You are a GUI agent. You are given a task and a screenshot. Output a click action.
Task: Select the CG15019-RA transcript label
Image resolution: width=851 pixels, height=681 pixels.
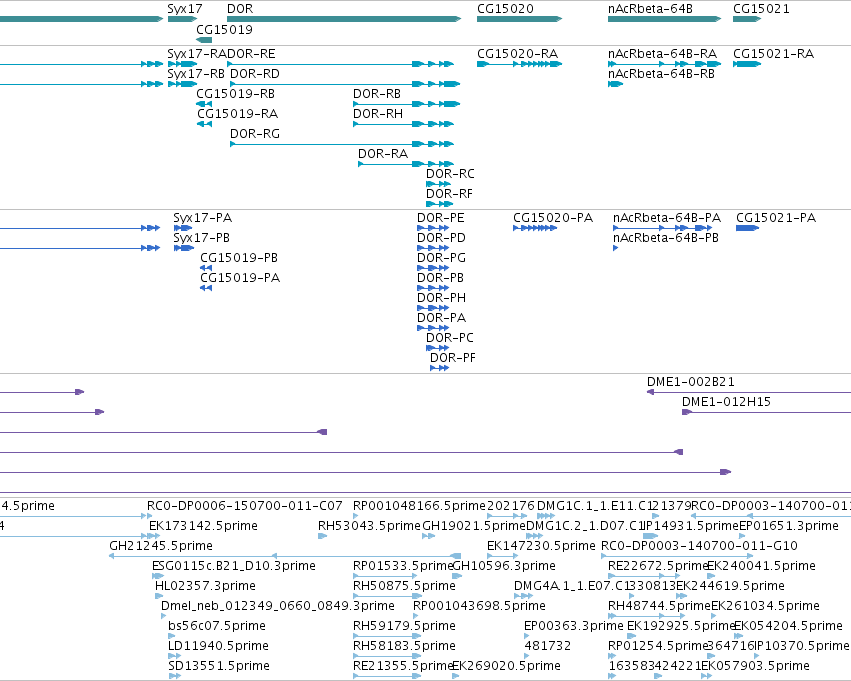click(x=238, y=114)
